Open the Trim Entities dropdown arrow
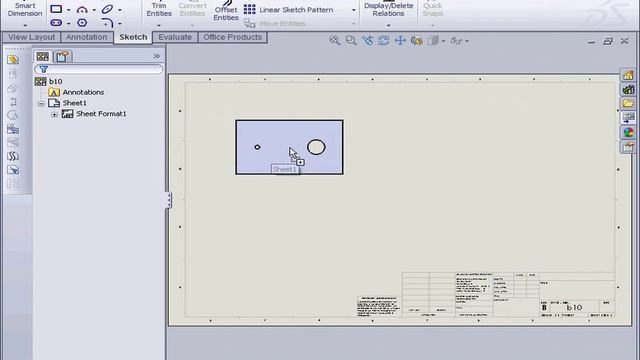The height and width of the screenshot is (360, 640). click(159, 25)
